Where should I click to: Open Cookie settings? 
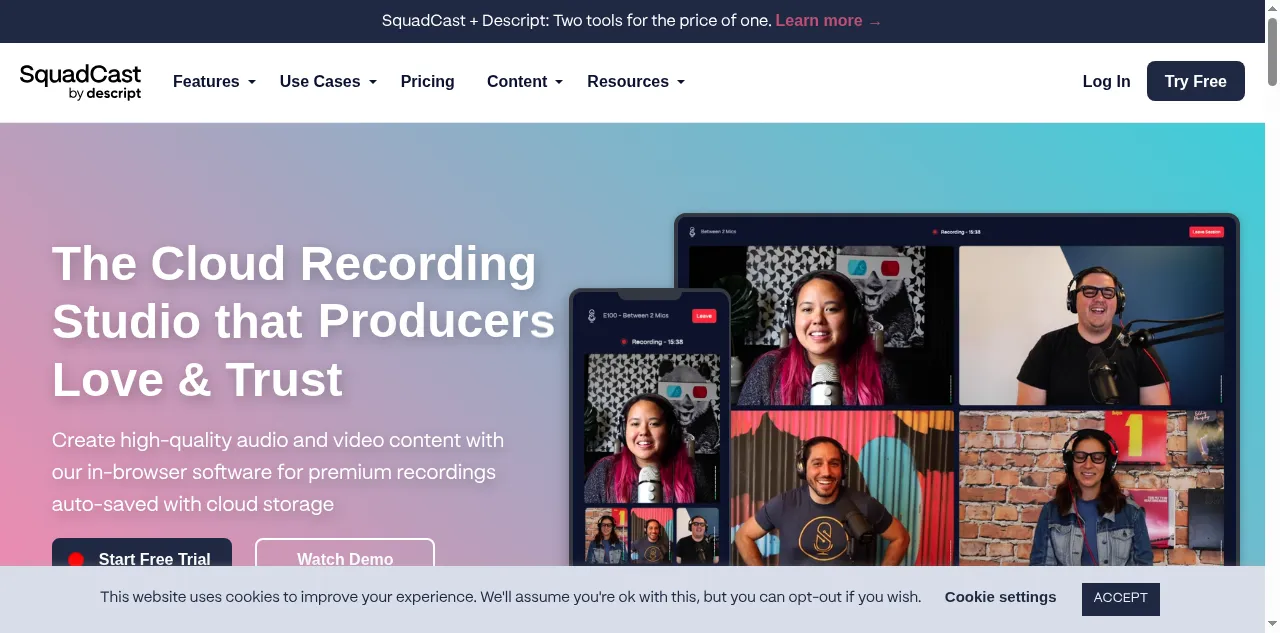point(1000,597)
